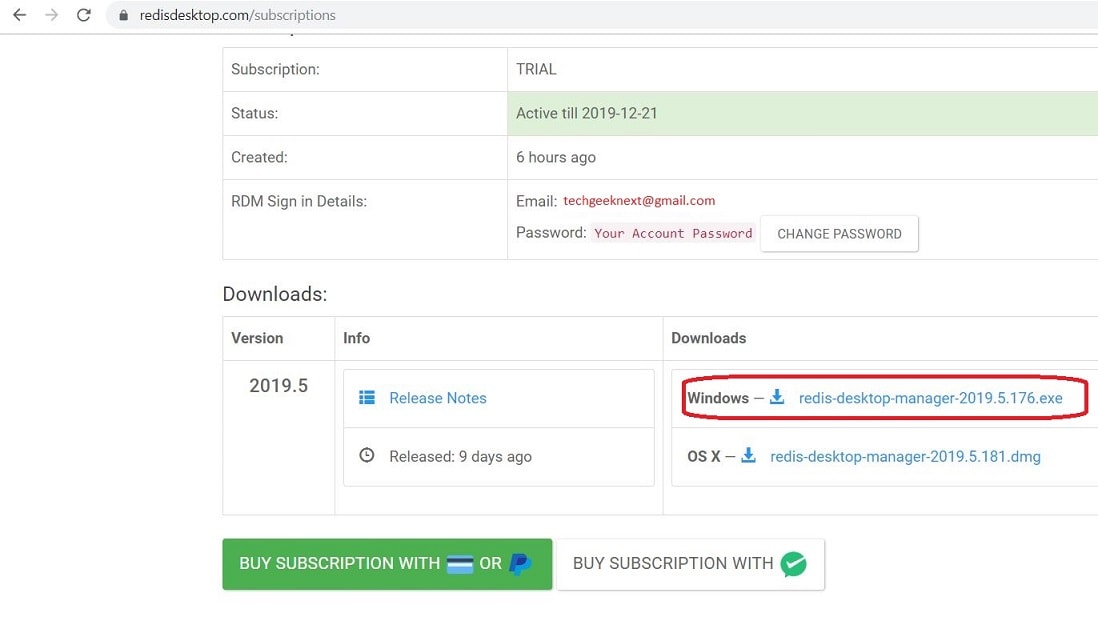The width and height of the screenshot is (1098, 625).
Task: Click the 'Subscription:' row label
Action: (275, 69)
